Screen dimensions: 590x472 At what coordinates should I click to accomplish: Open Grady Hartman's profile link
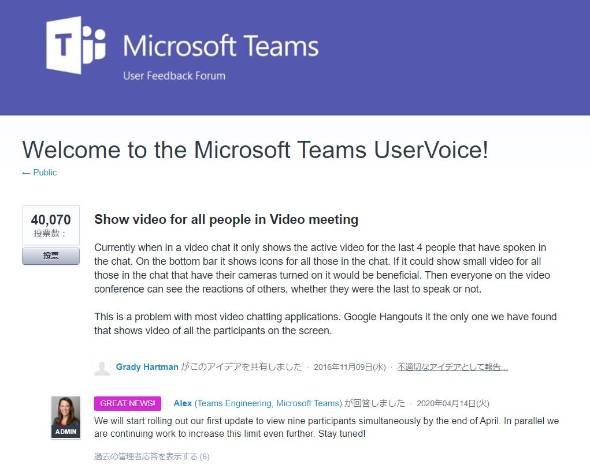click(x=147, y=367)
